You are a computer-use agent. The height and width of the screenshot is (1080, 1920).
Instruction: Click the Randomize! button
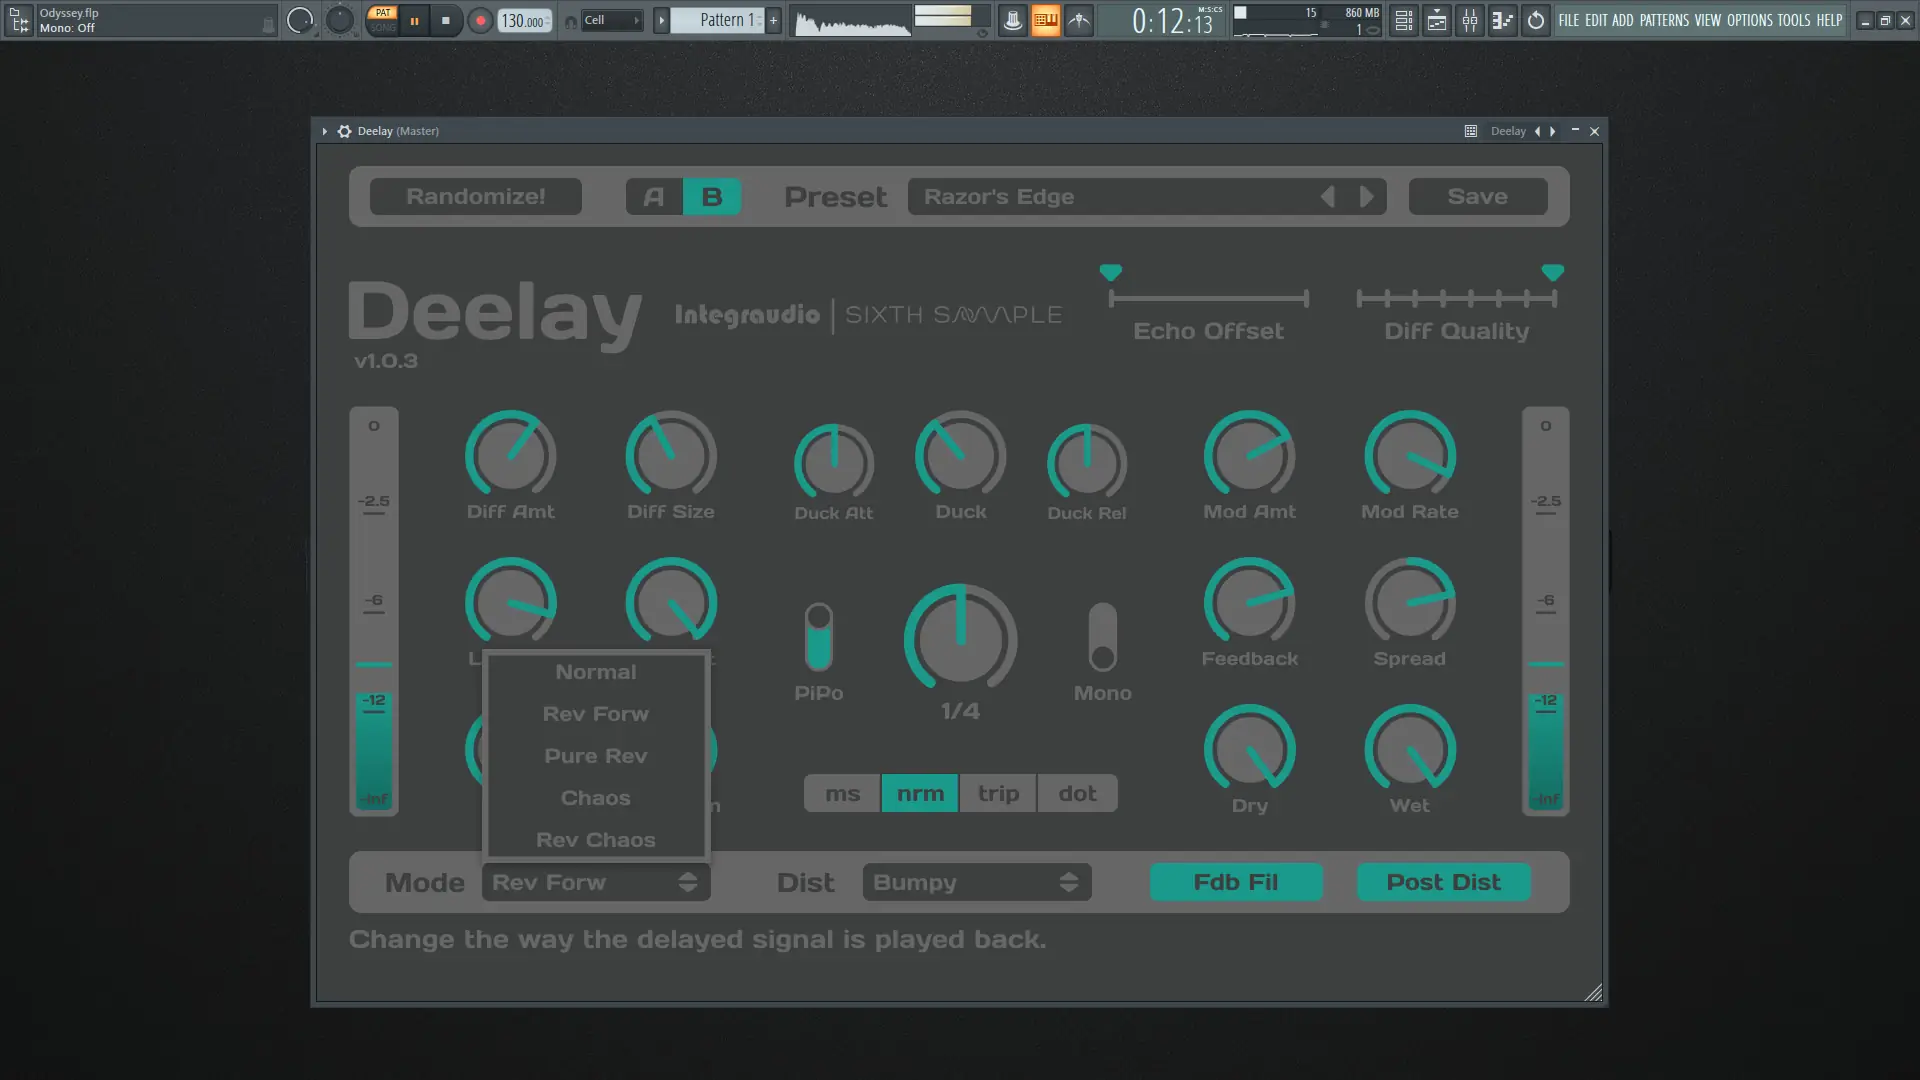coord(475,197)
